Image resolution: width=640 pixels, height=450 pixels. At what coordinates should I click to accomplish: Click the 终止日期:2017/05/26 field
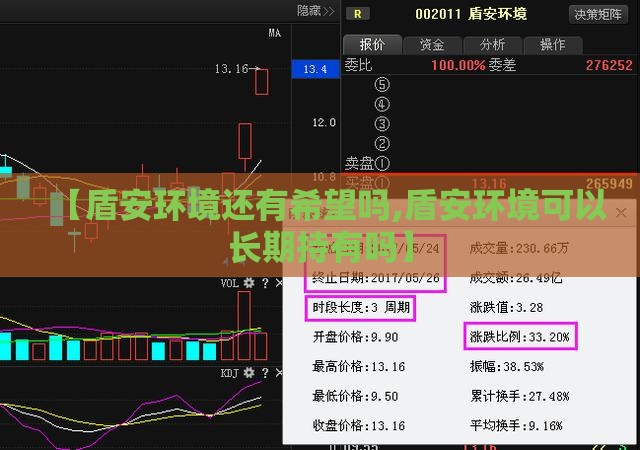376,278
